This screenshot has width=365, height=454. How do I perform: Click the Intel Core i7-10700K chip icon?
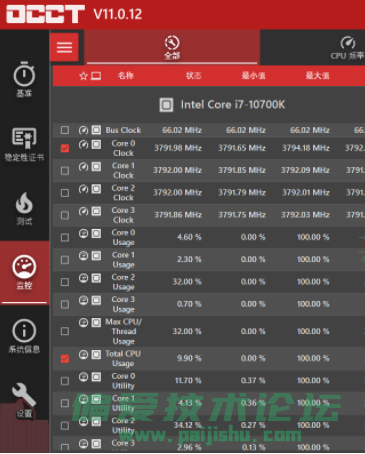(x=166, y=105)
